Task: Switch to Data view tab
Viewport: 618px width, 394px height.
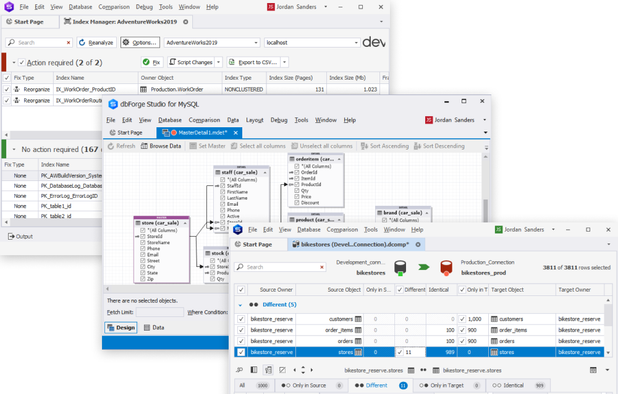Action: tap(154, 328)
